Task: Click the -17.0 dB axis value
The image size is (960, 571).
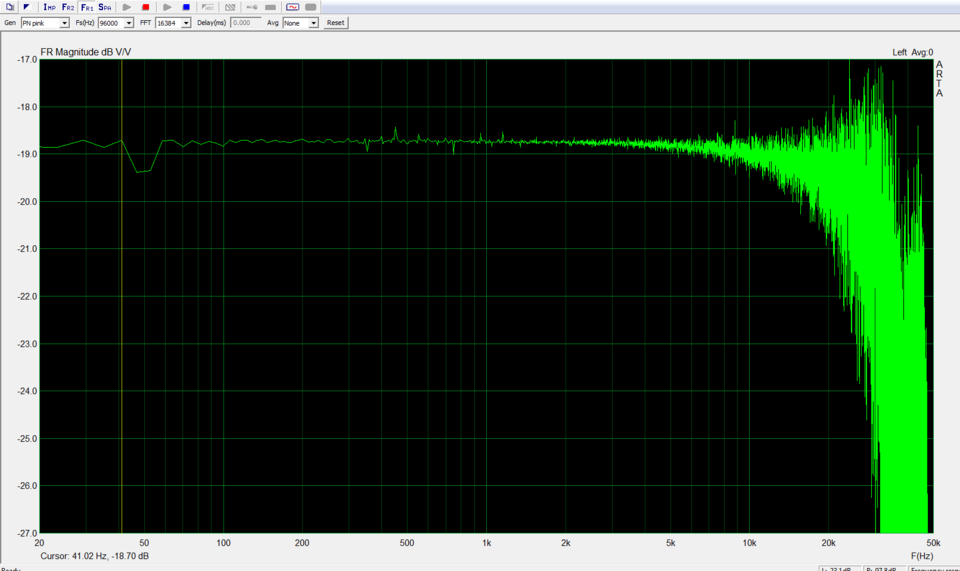Action: (27, 59)
